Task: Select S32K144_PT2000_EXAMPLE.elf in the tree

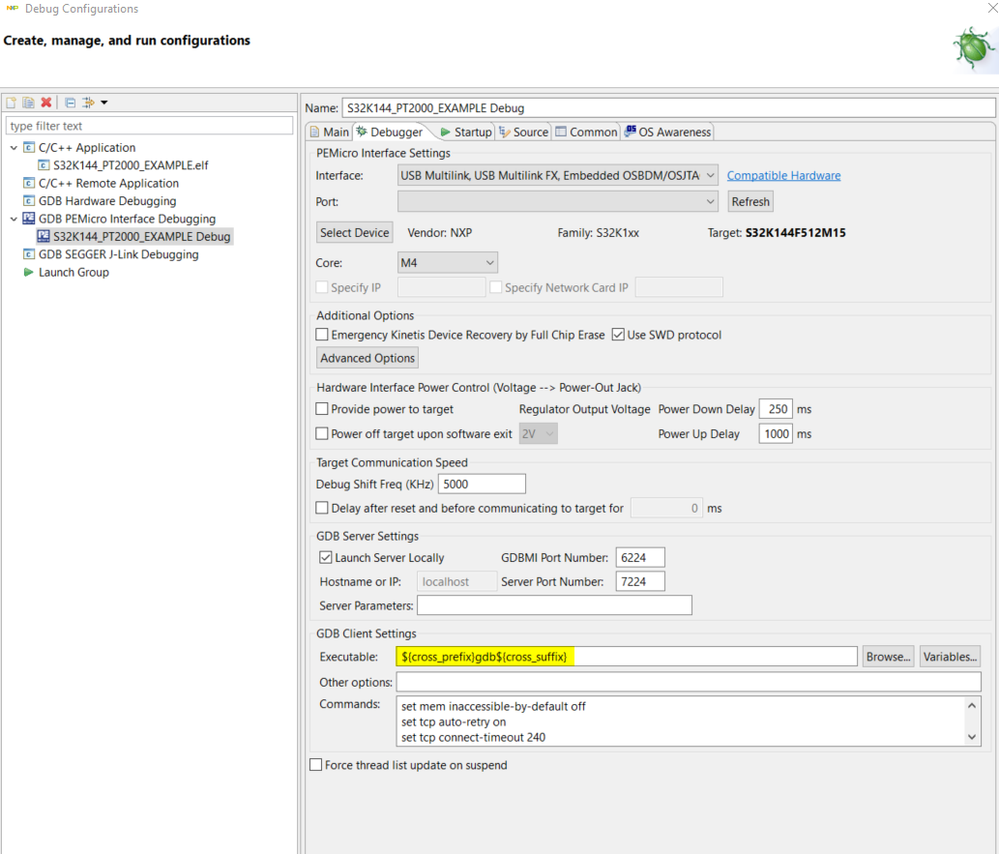Action: [x=131, y=165]
